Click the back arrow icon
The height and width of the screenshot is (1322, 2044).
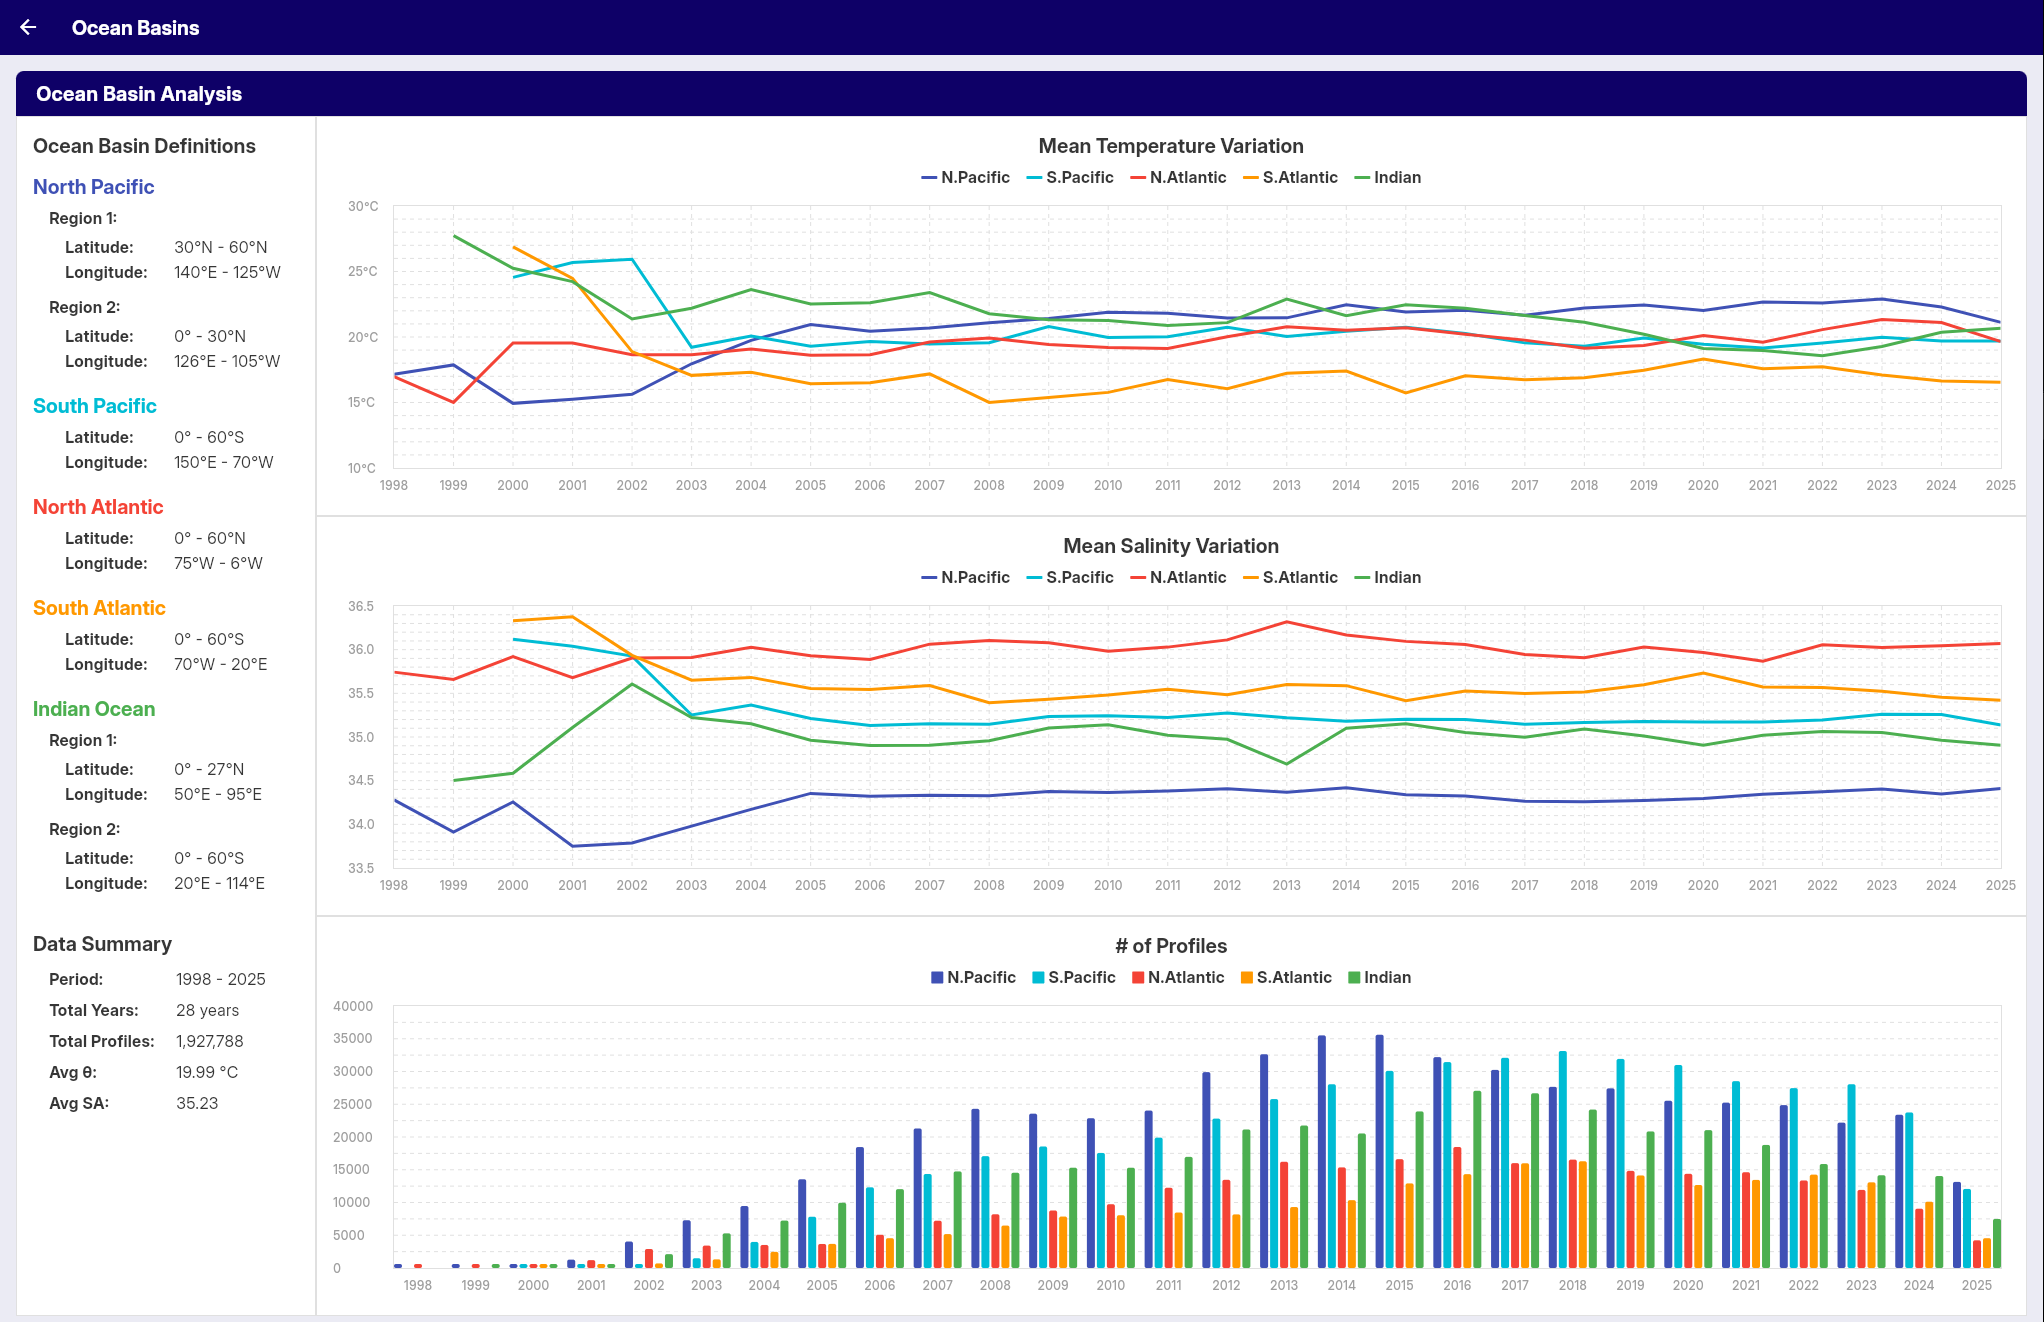pyautogui.click(x=28, y=27)
